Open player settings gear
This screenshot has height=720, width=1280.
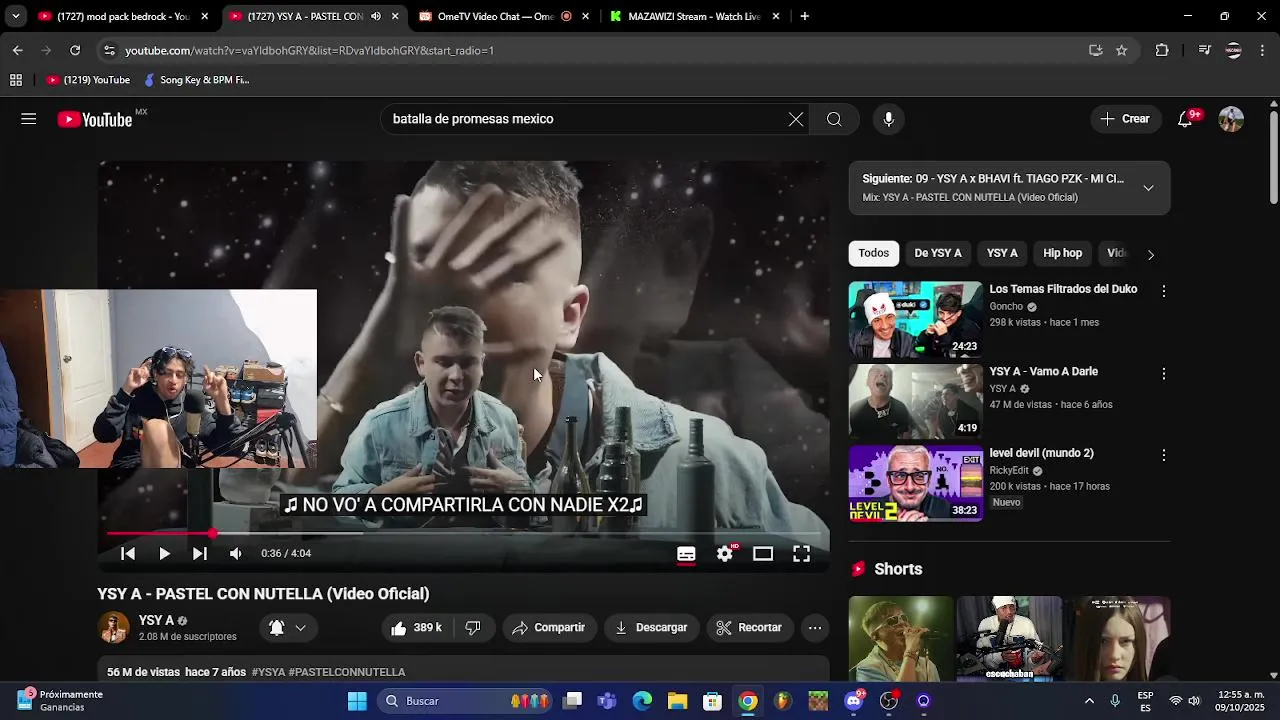725,553
